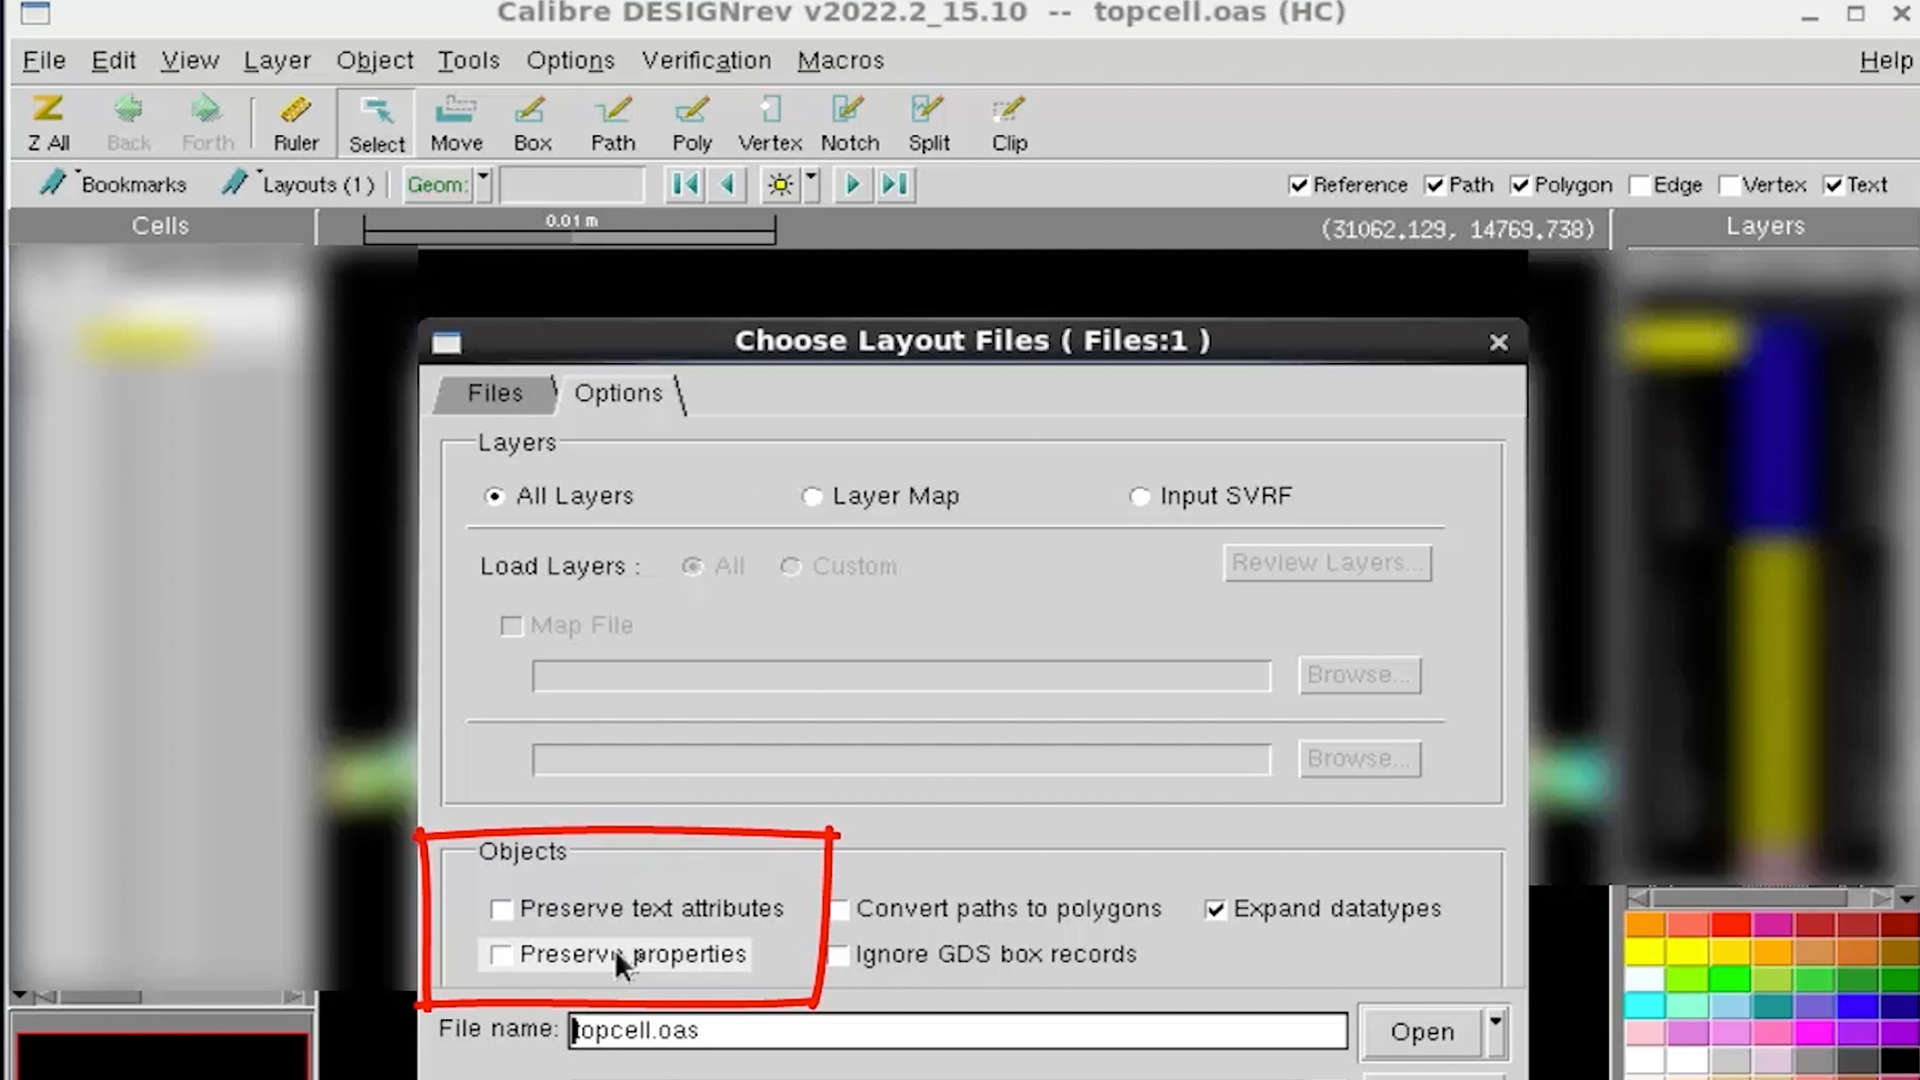Select the Box draw tool
The height and width of the screenshot is (1080, 1920).
531,121
